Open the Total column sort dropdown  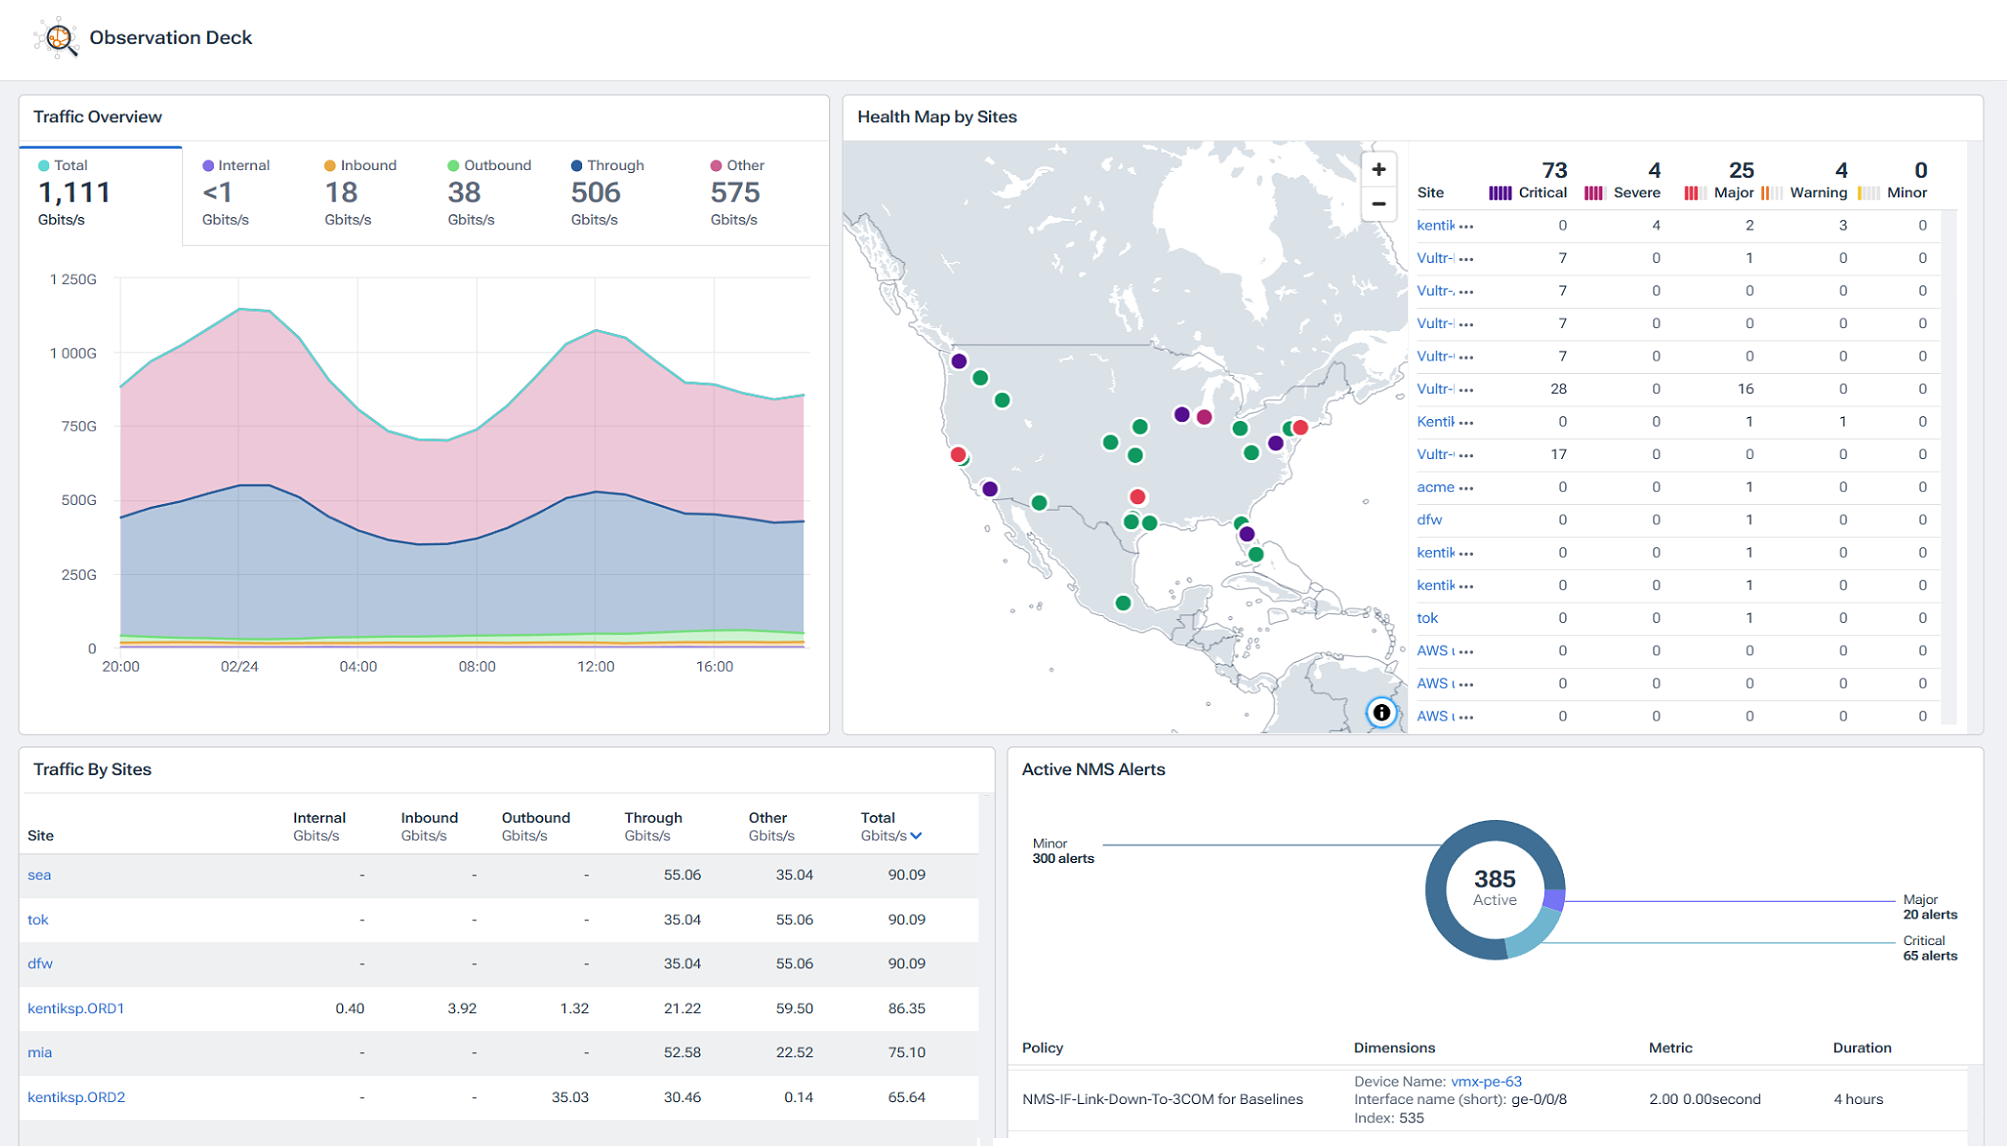pyautogui.click(x=917, y=835)
